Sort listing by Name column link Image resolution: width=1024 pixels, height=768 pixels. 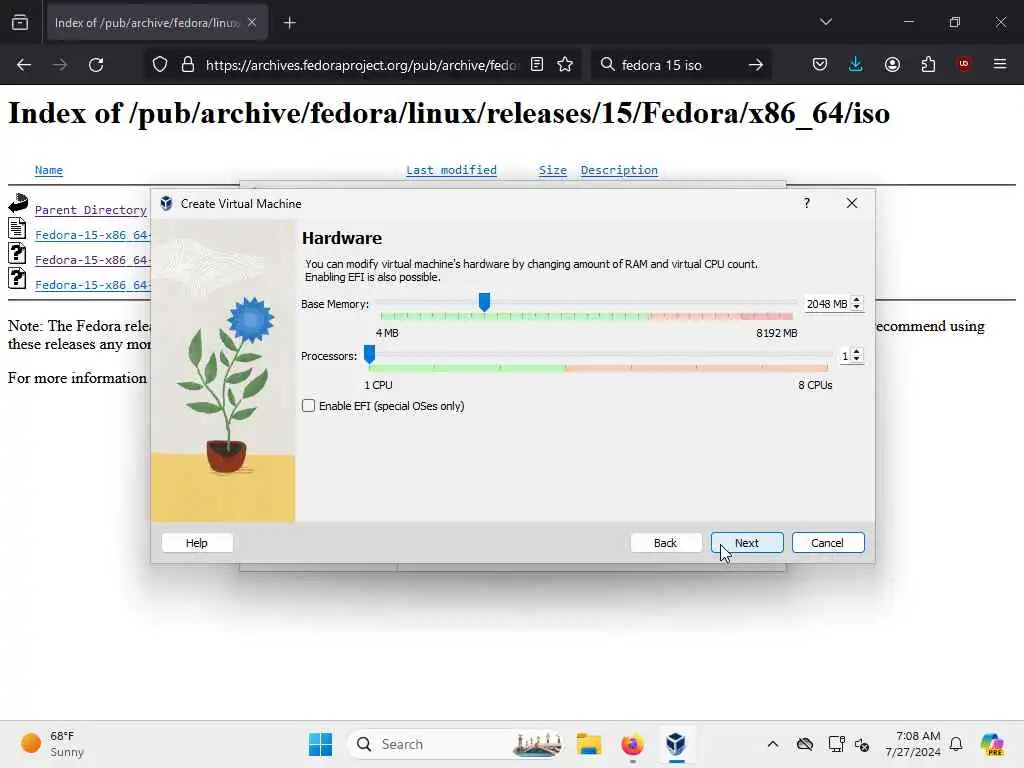(49, 170)
